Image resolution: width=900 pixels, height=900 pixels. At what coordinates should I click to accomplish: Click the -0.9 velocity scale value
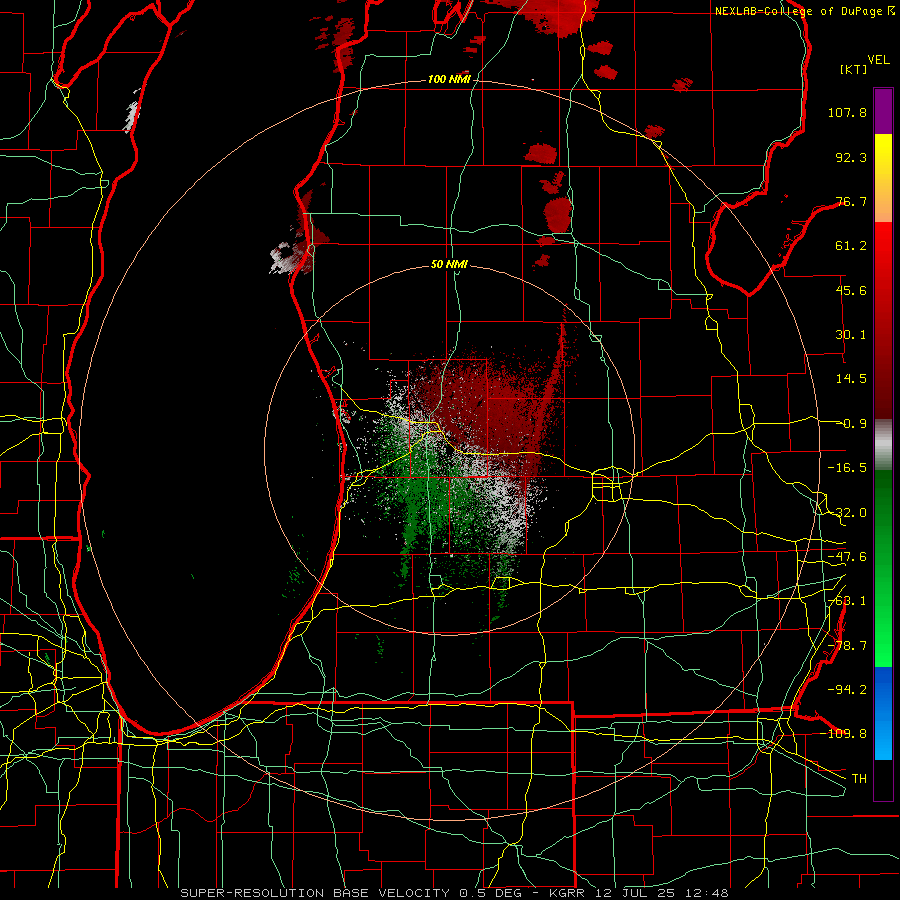(x=851, y=424)
